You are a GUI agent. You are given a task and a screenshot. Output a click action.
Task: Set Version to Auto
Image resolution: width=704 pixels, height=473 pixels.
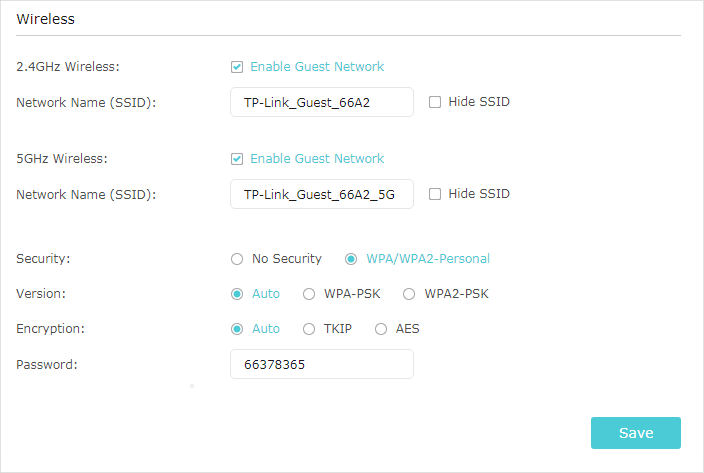pyautogui.click(x=237, y=294)
